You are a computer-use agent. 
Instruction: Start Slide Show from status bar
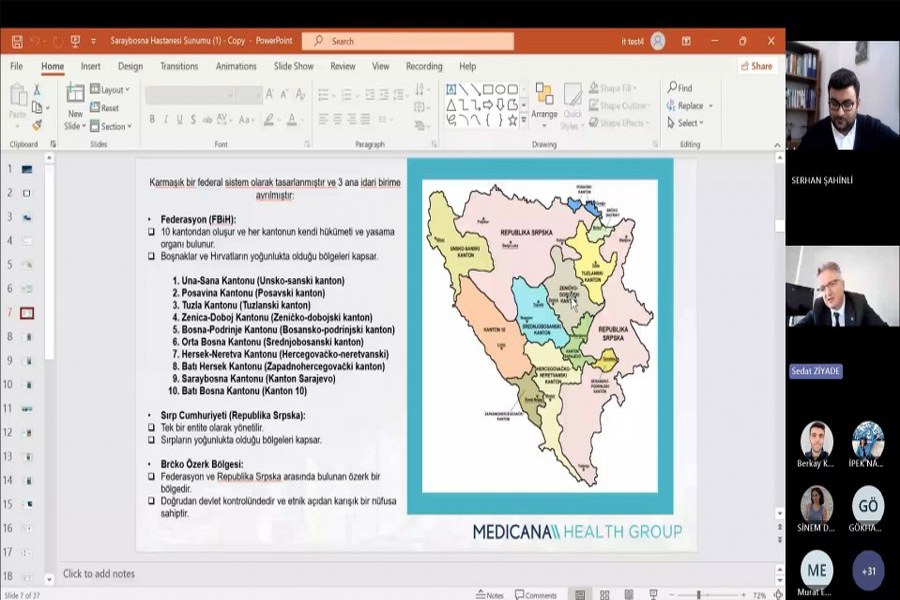(652, 595)
